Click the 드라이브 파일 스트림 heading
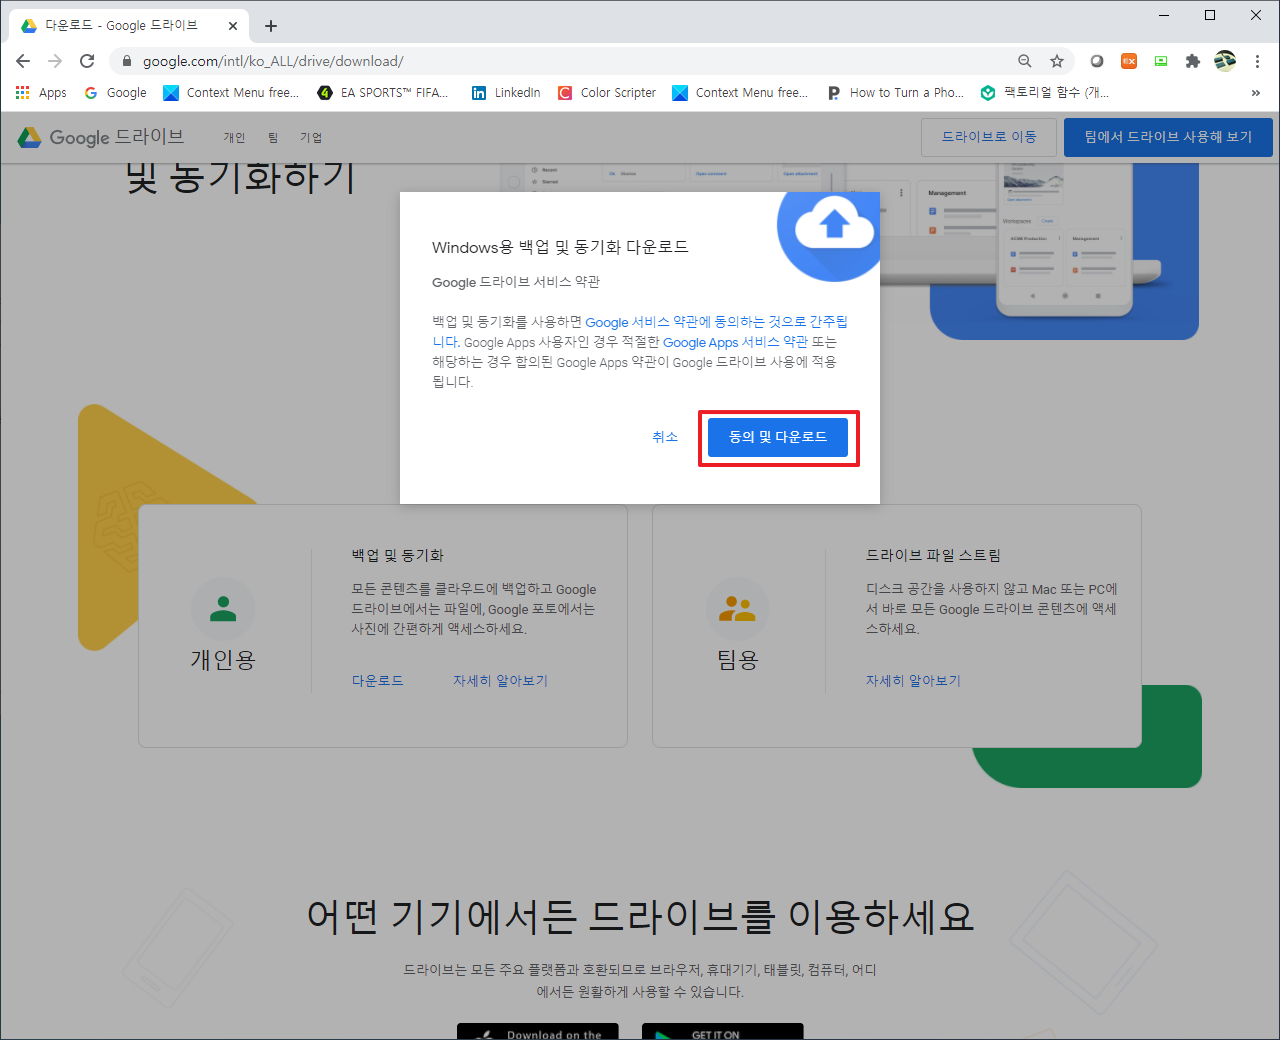This screenshot has width=1280, height=1040. tap(933, 555)
